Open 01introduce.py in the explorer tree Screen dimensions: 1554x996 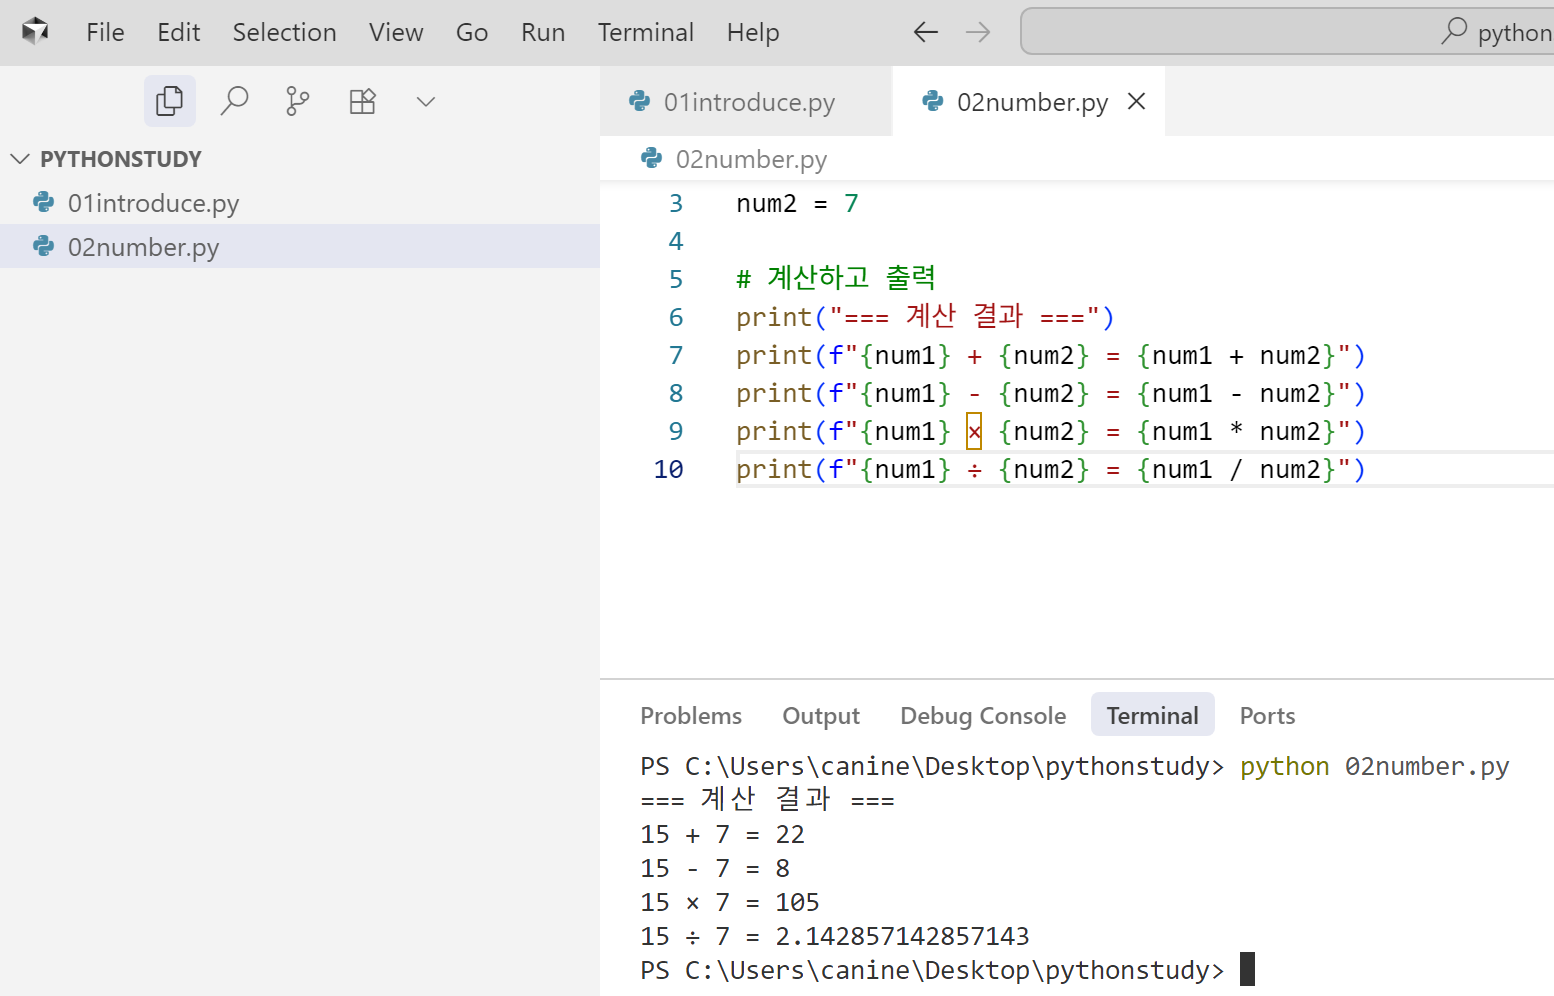click(300, 203)
